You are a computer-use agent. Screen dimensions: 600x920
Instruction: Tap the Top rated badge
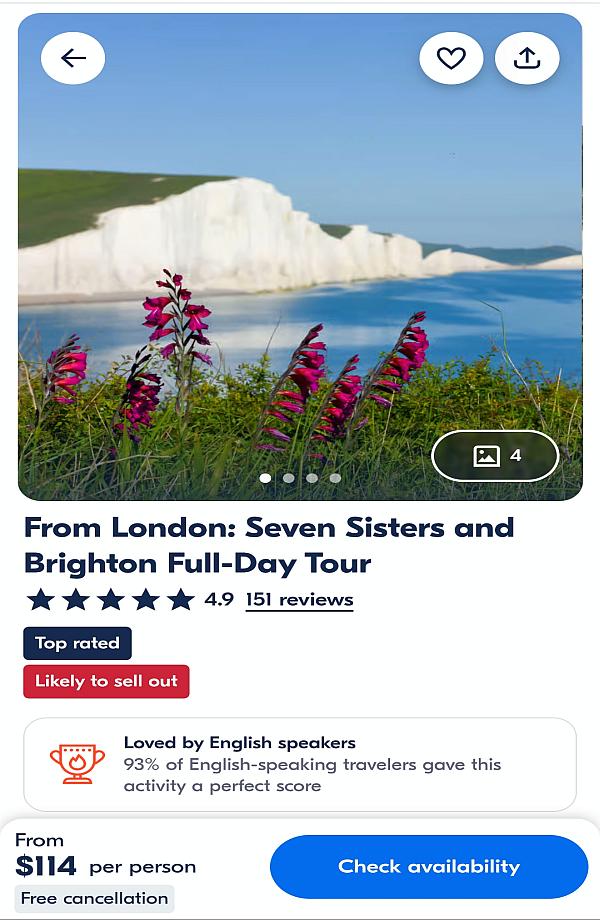77,643
